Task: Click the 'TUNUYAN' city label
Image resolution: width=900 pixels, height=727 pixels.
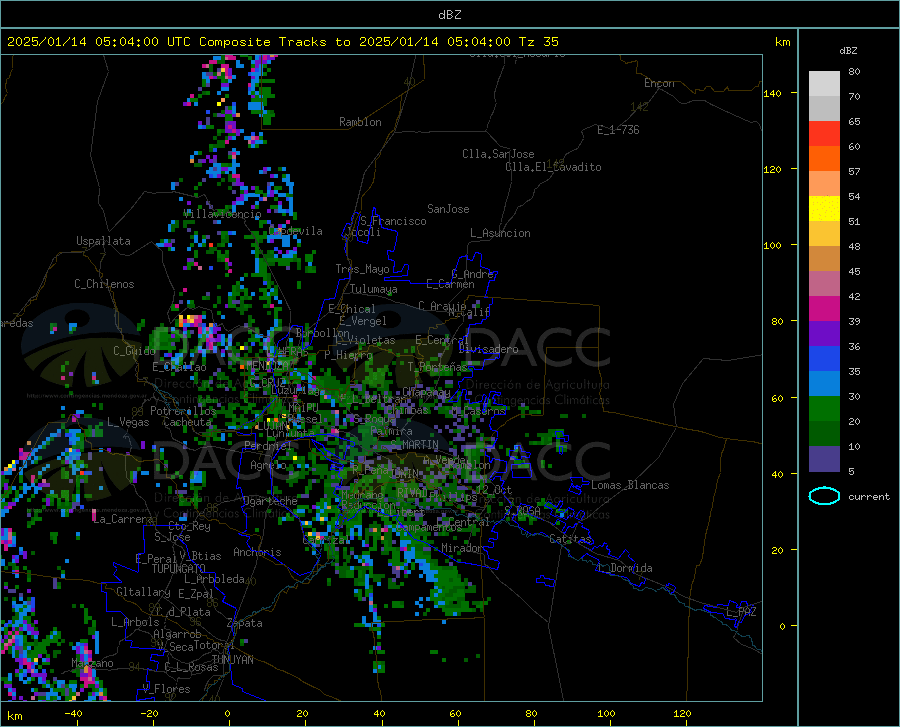Action: tap(232, 660)
